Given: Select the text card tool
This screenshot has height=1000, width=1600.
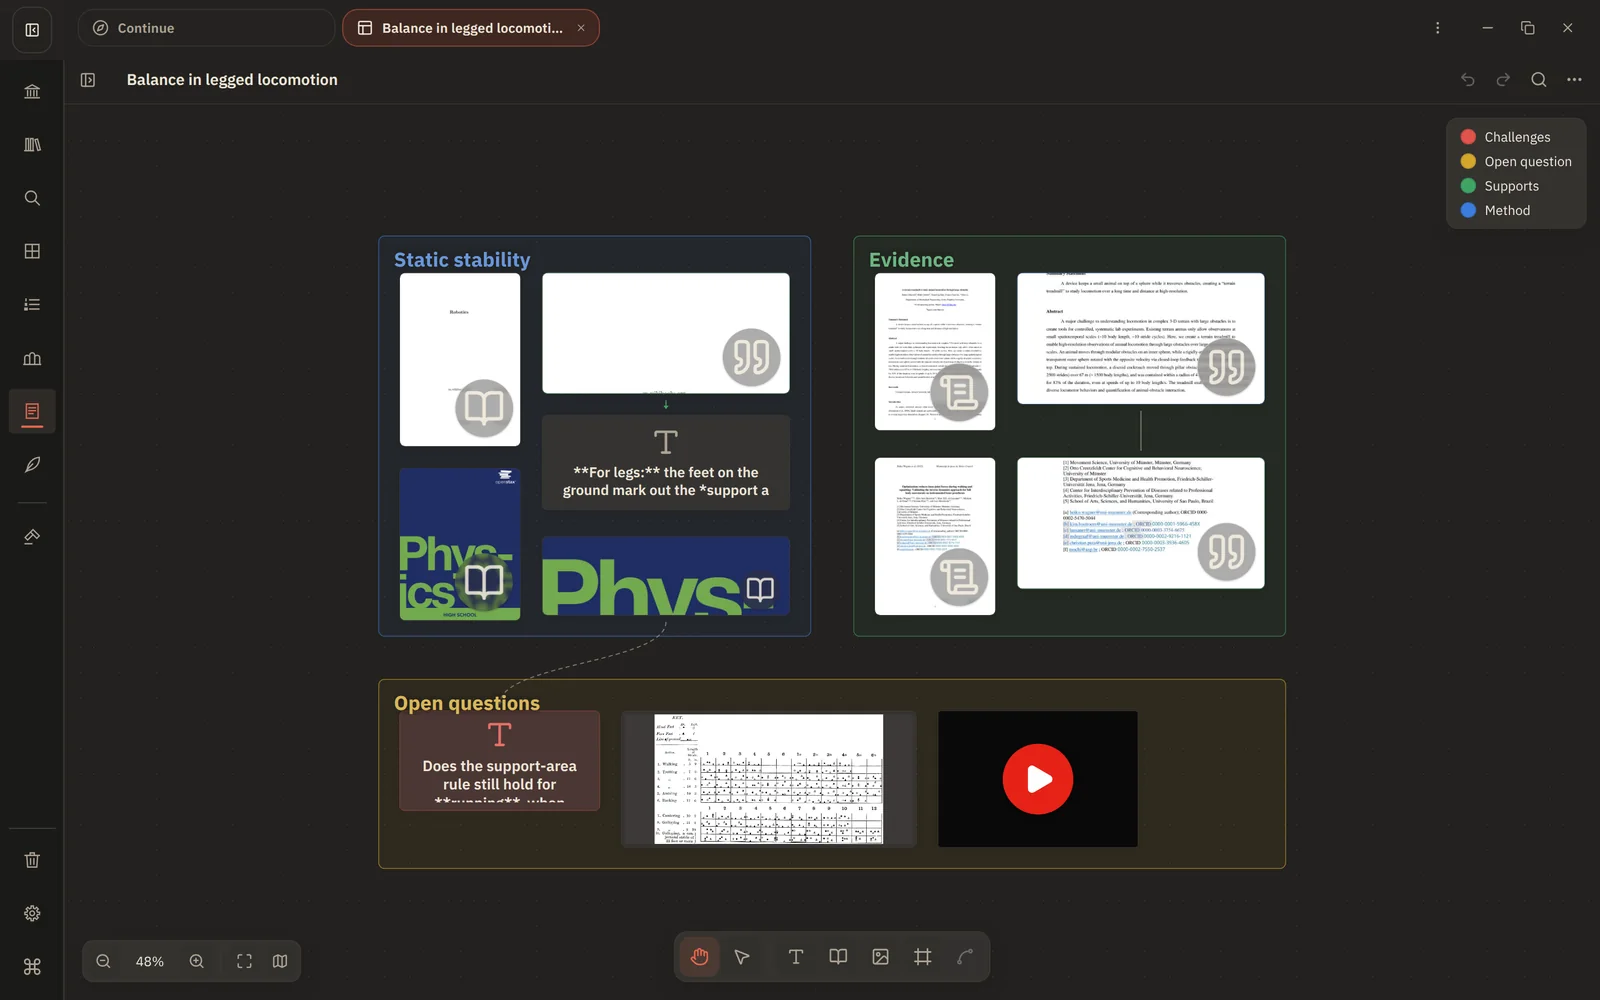Looking at the screenshot, I should tap(796, 957).
